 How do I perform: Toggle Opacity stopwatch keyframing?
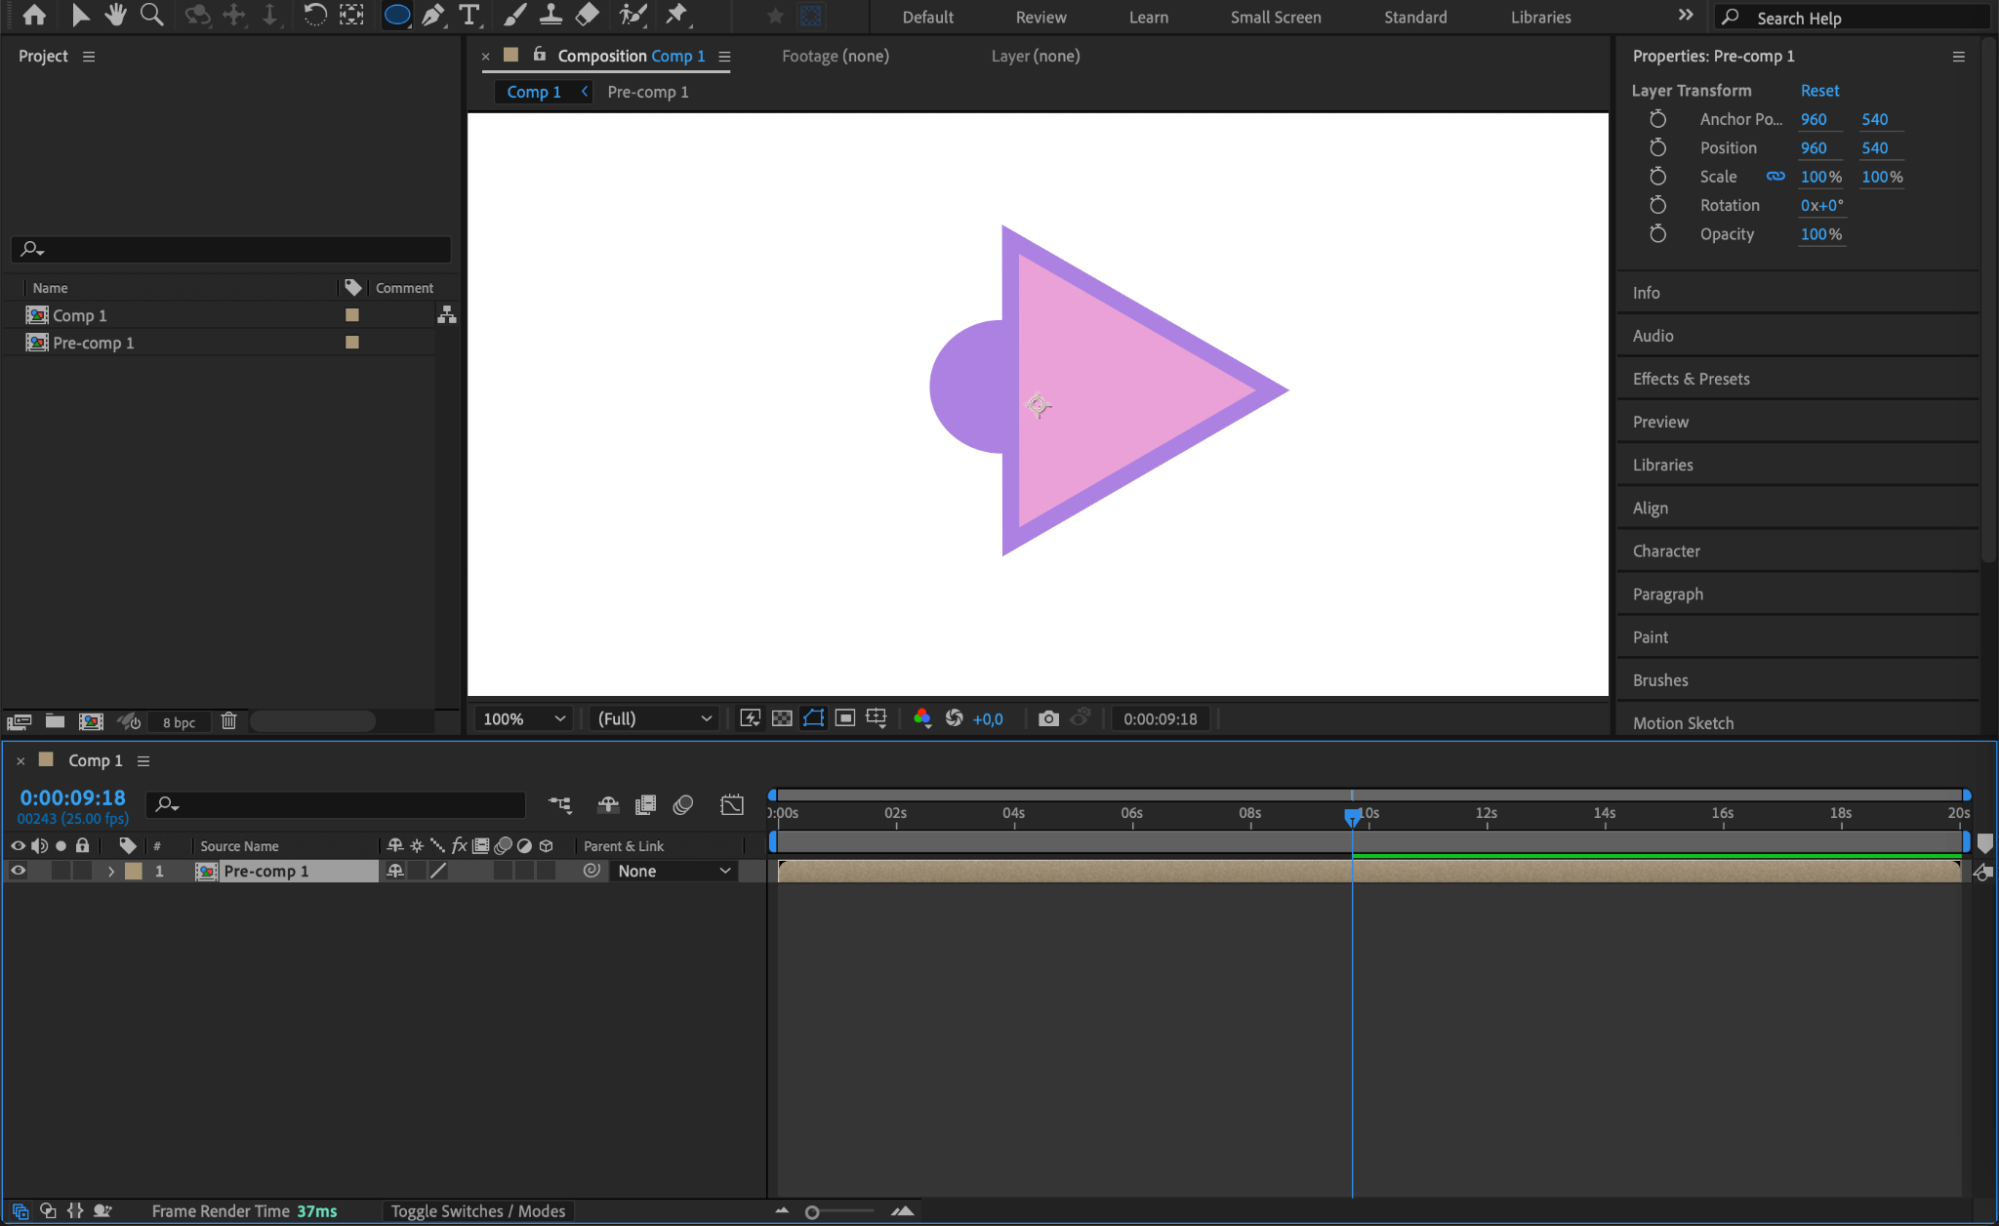coord(1657,234)
